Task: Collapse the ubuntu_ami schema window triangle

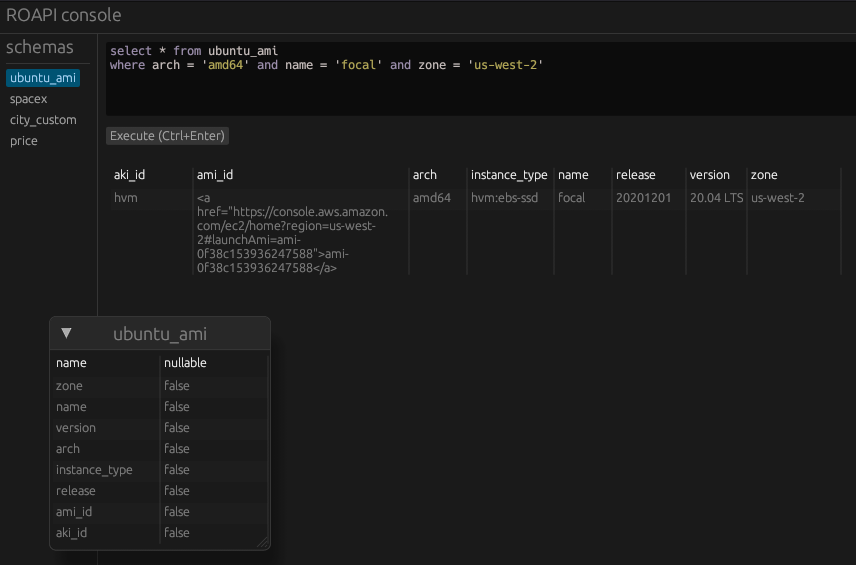Action: 67,333
